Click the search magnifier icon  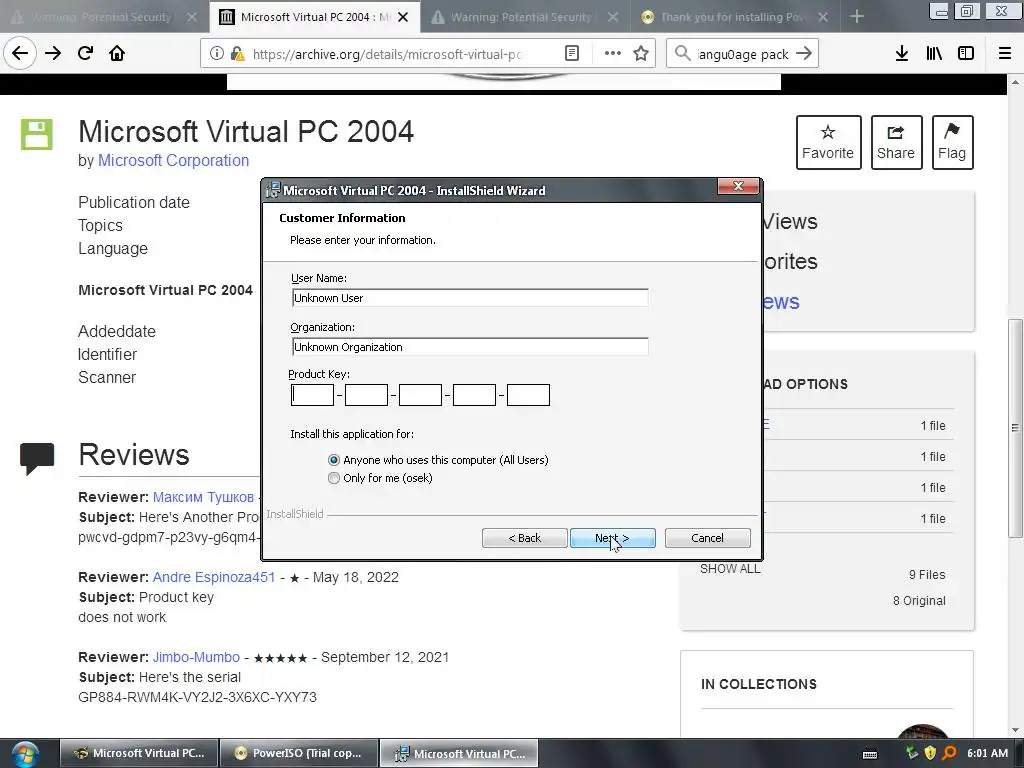(682, 54)
